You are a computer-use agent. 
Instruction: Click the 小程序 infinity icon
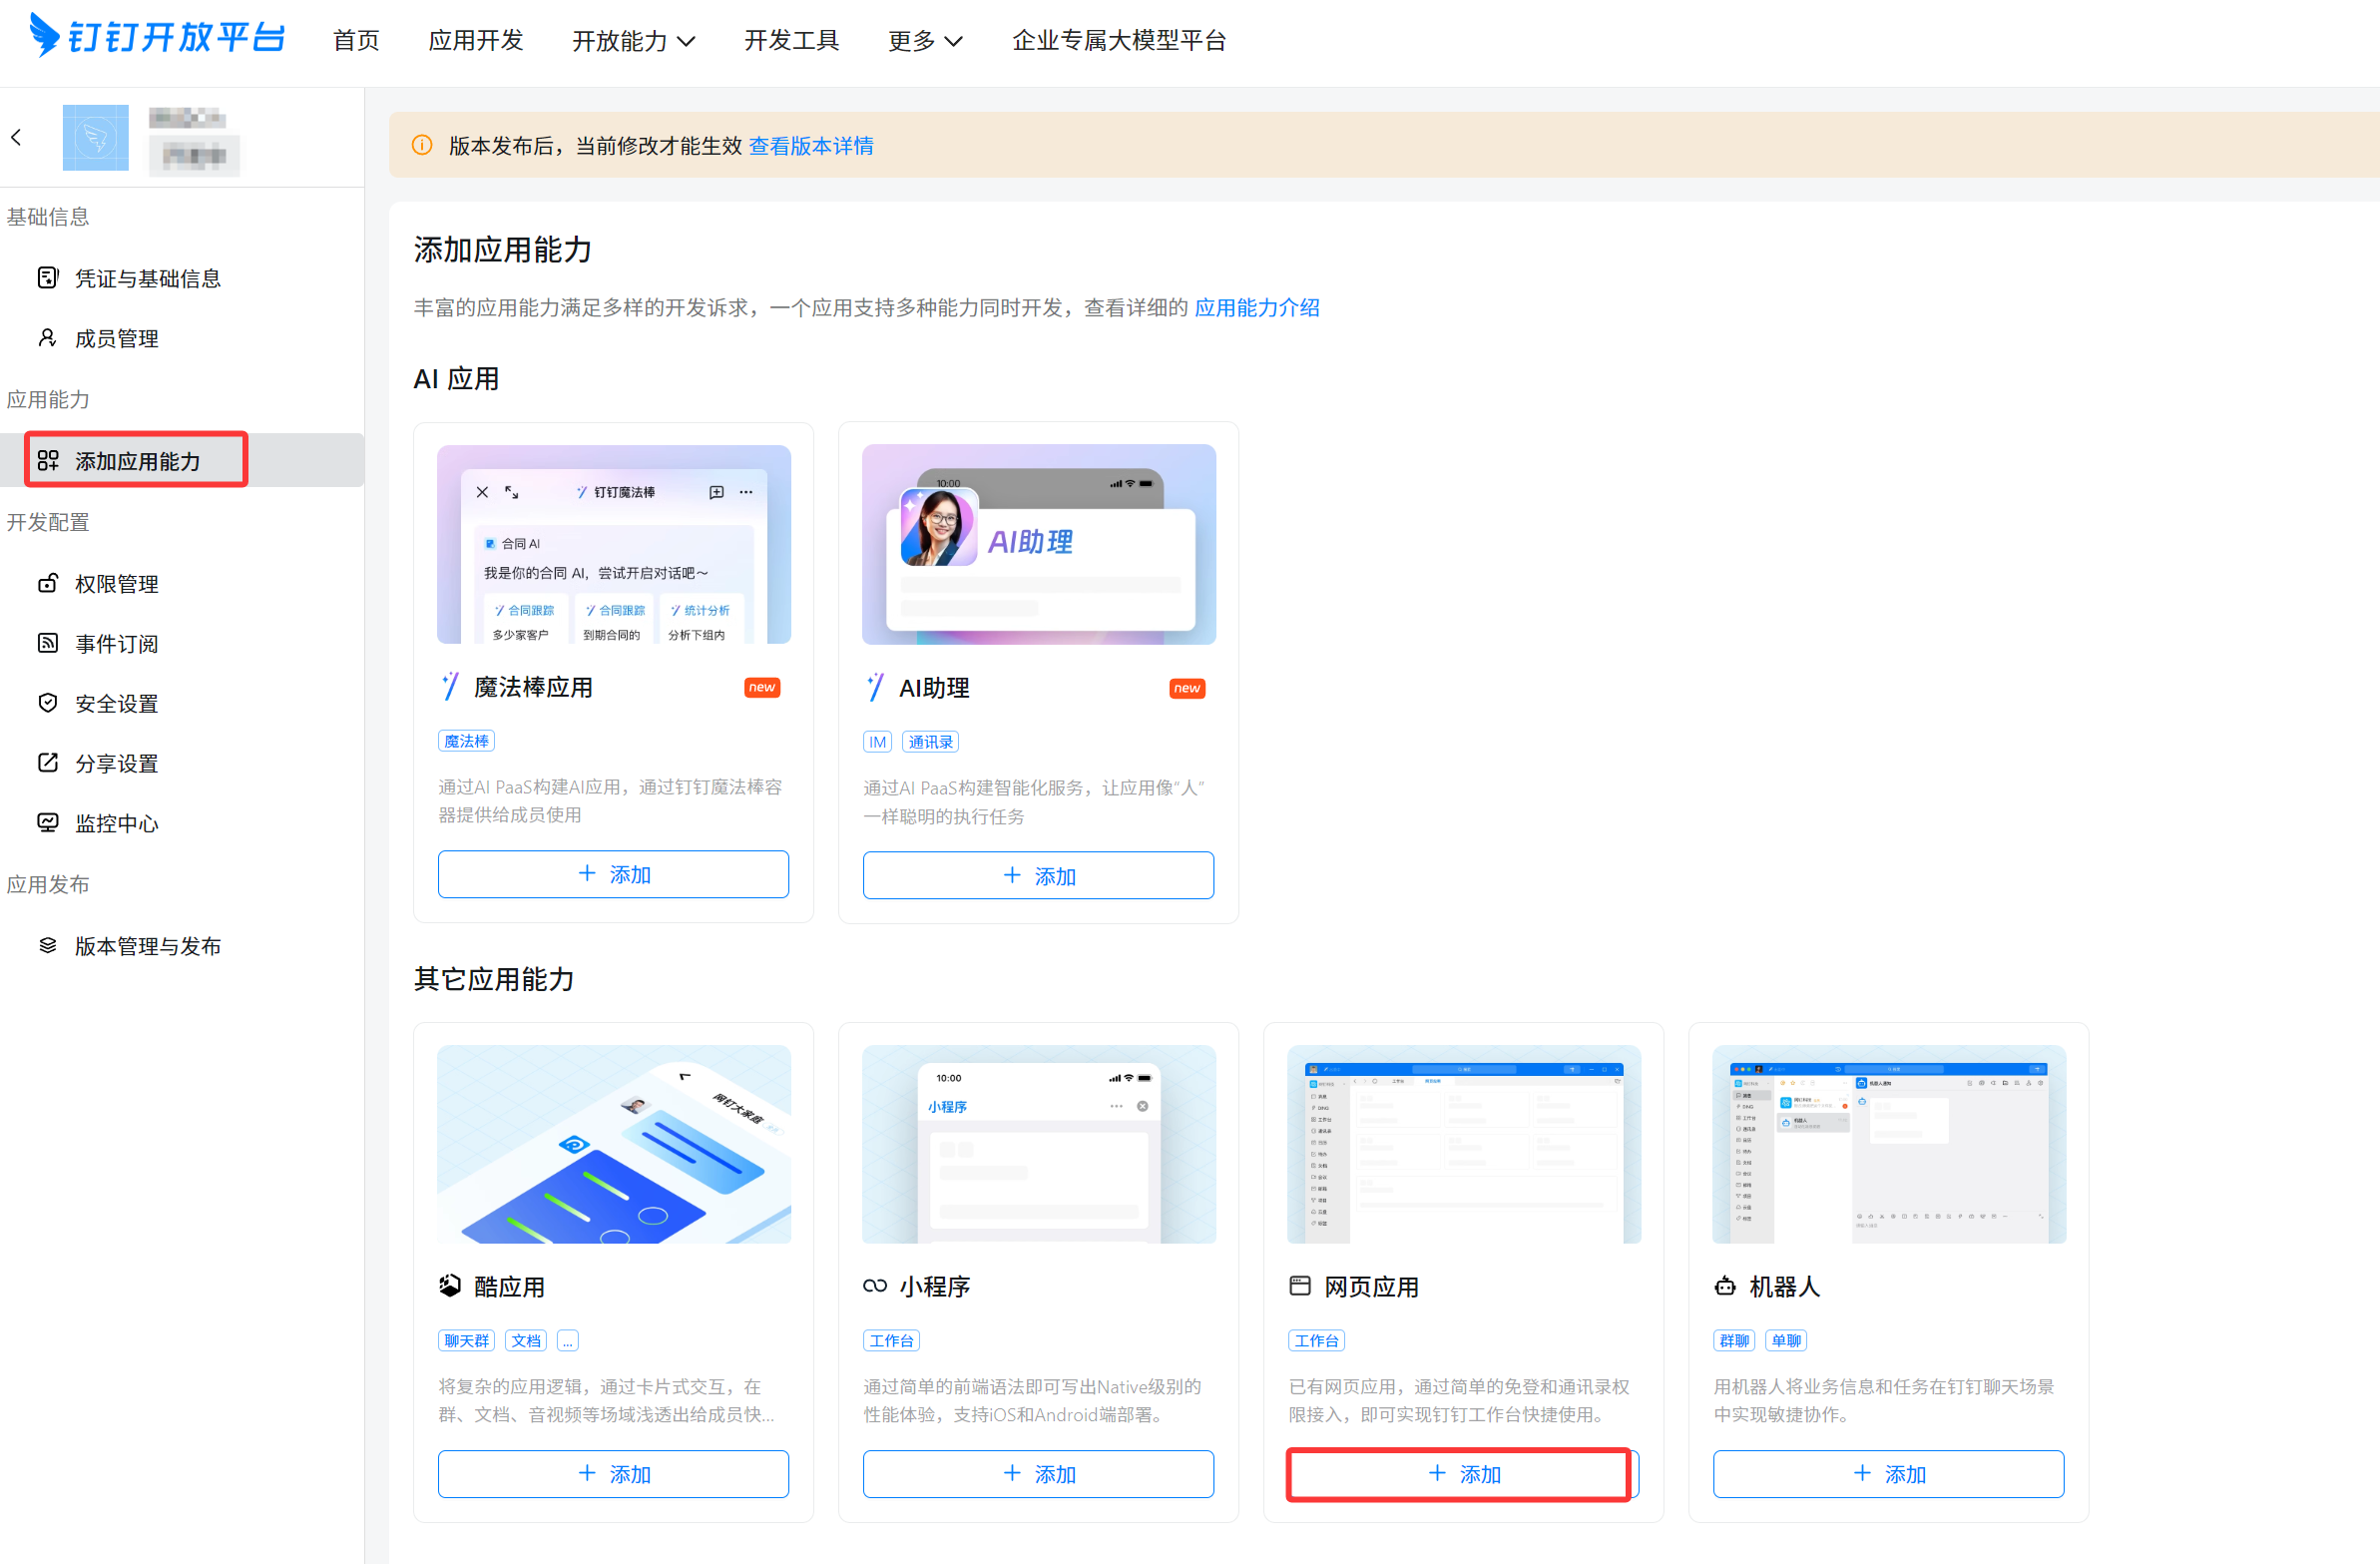coord(876,1286)
